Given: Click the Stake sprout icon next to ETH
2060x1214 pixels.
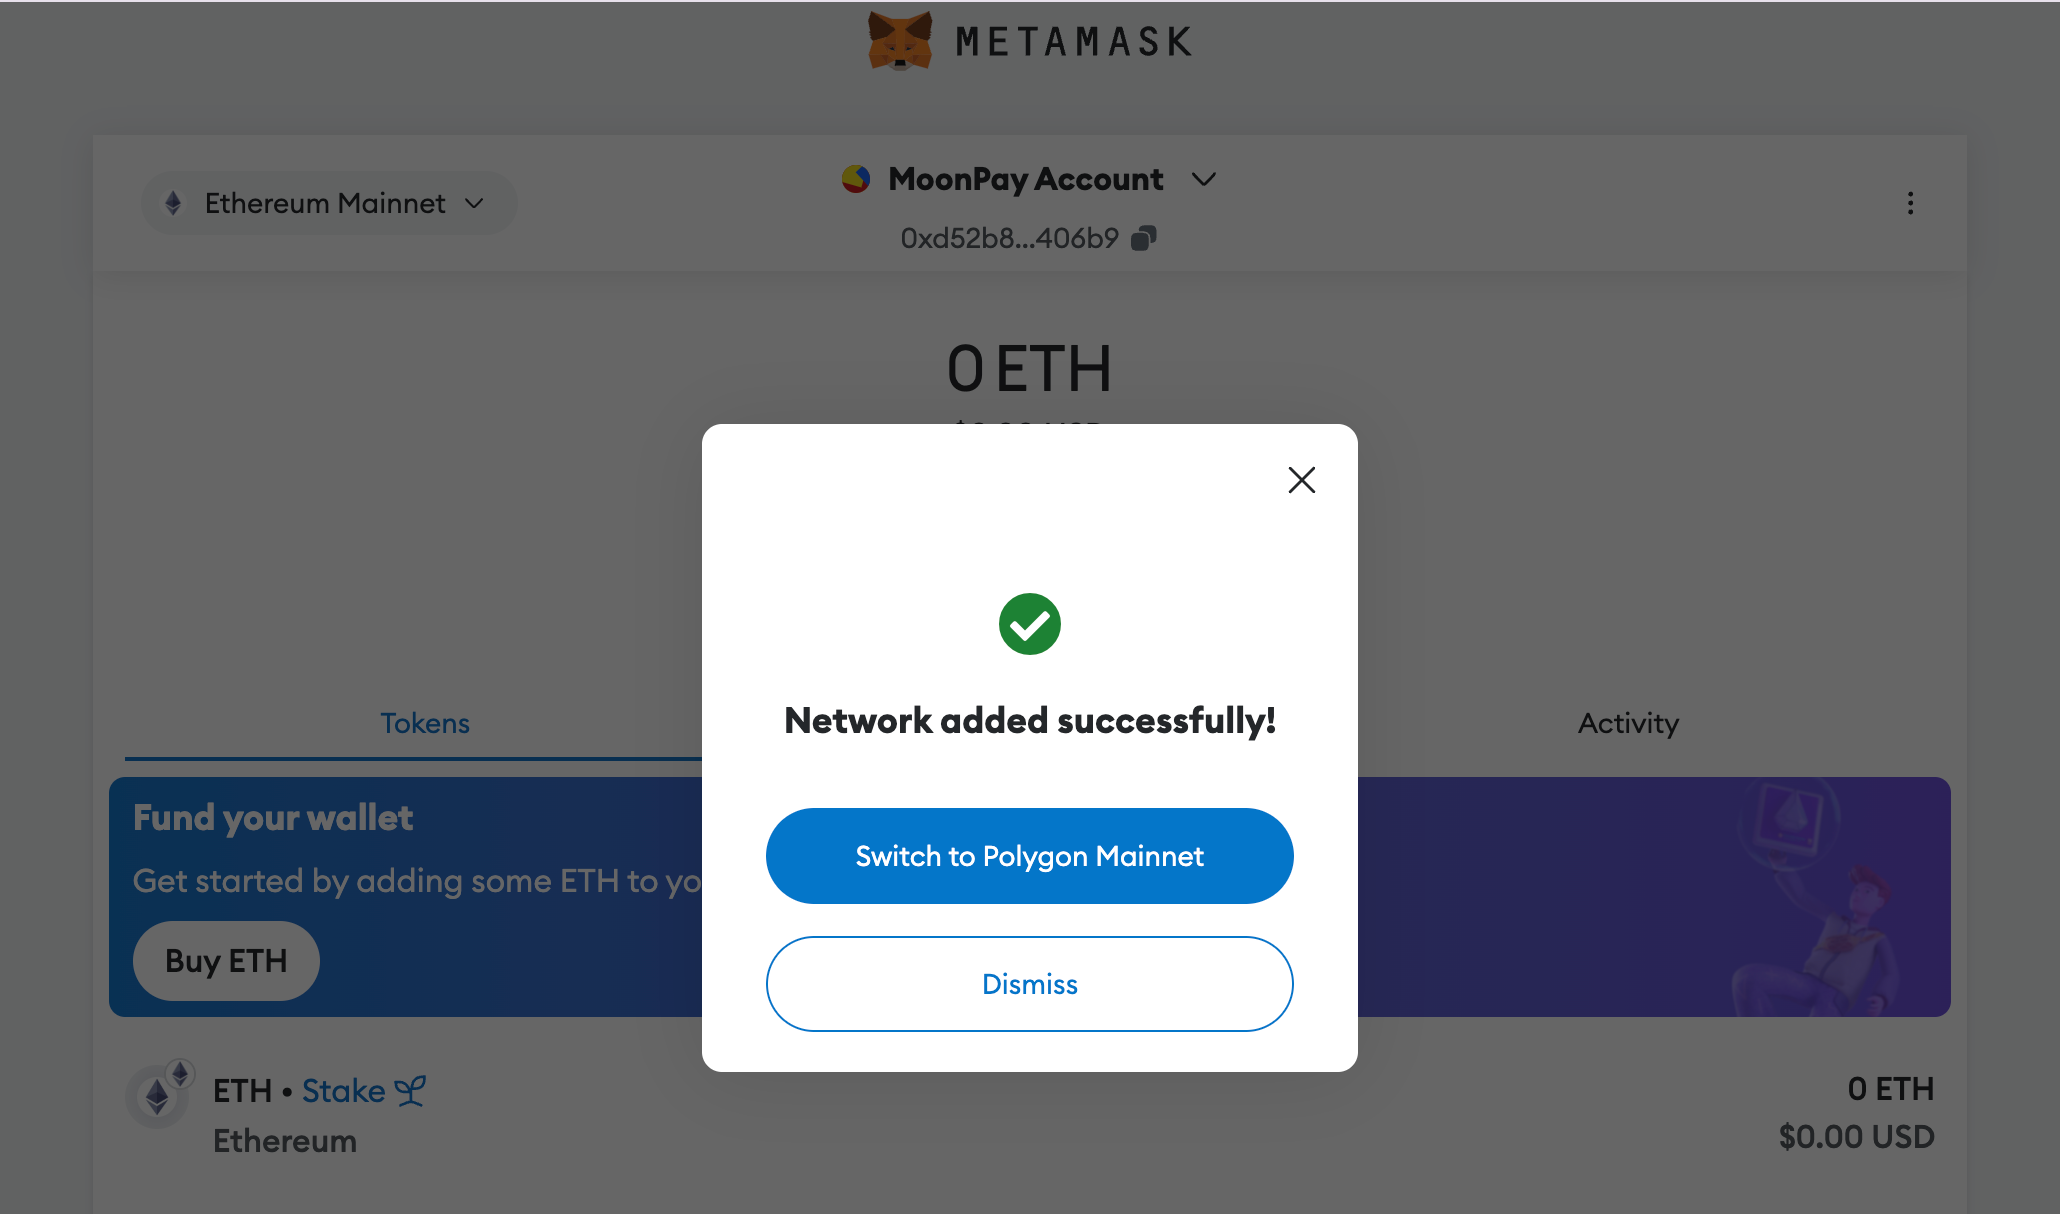Looking at the screenshot, I should click(410, 1090).
